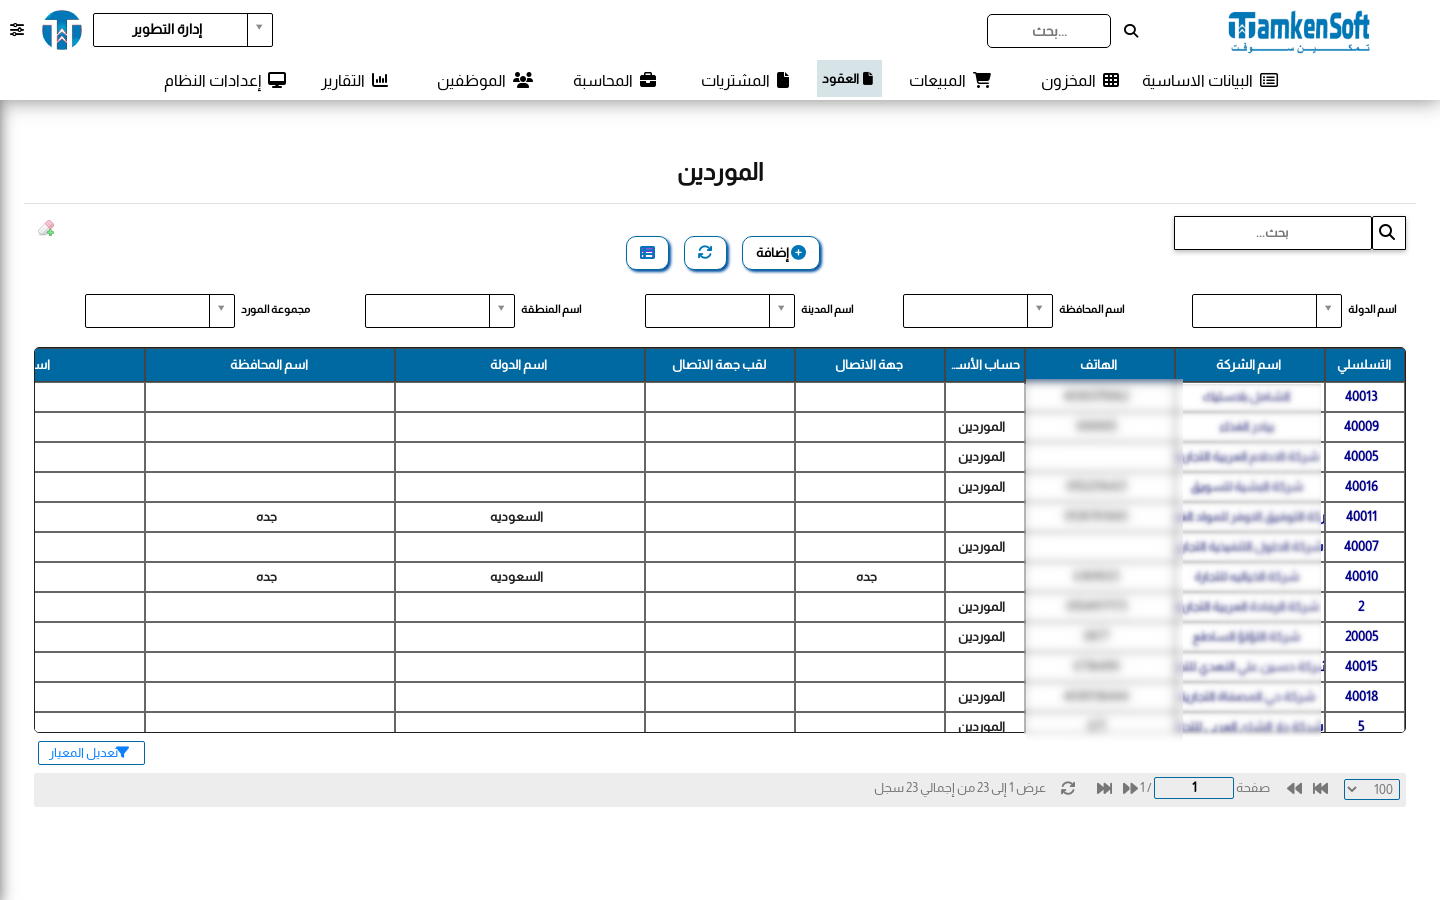Click the page number input field
The height and width of the screenshot is (900, 1440).
[x=1194, y=788]
